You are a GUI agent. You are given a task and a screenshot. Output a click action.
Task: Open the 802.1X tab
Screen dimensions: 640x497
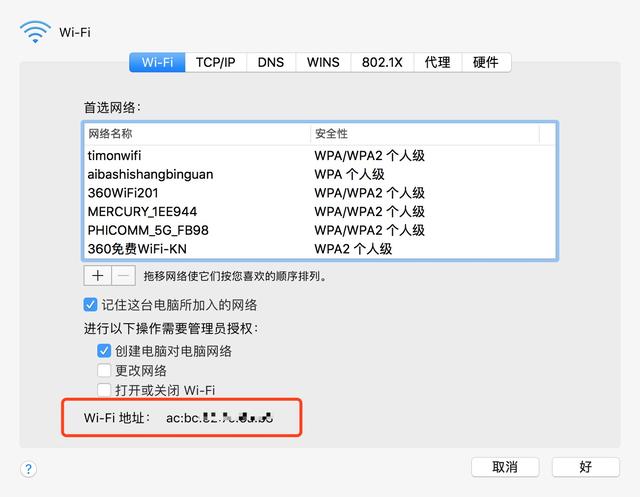[382, 62]
